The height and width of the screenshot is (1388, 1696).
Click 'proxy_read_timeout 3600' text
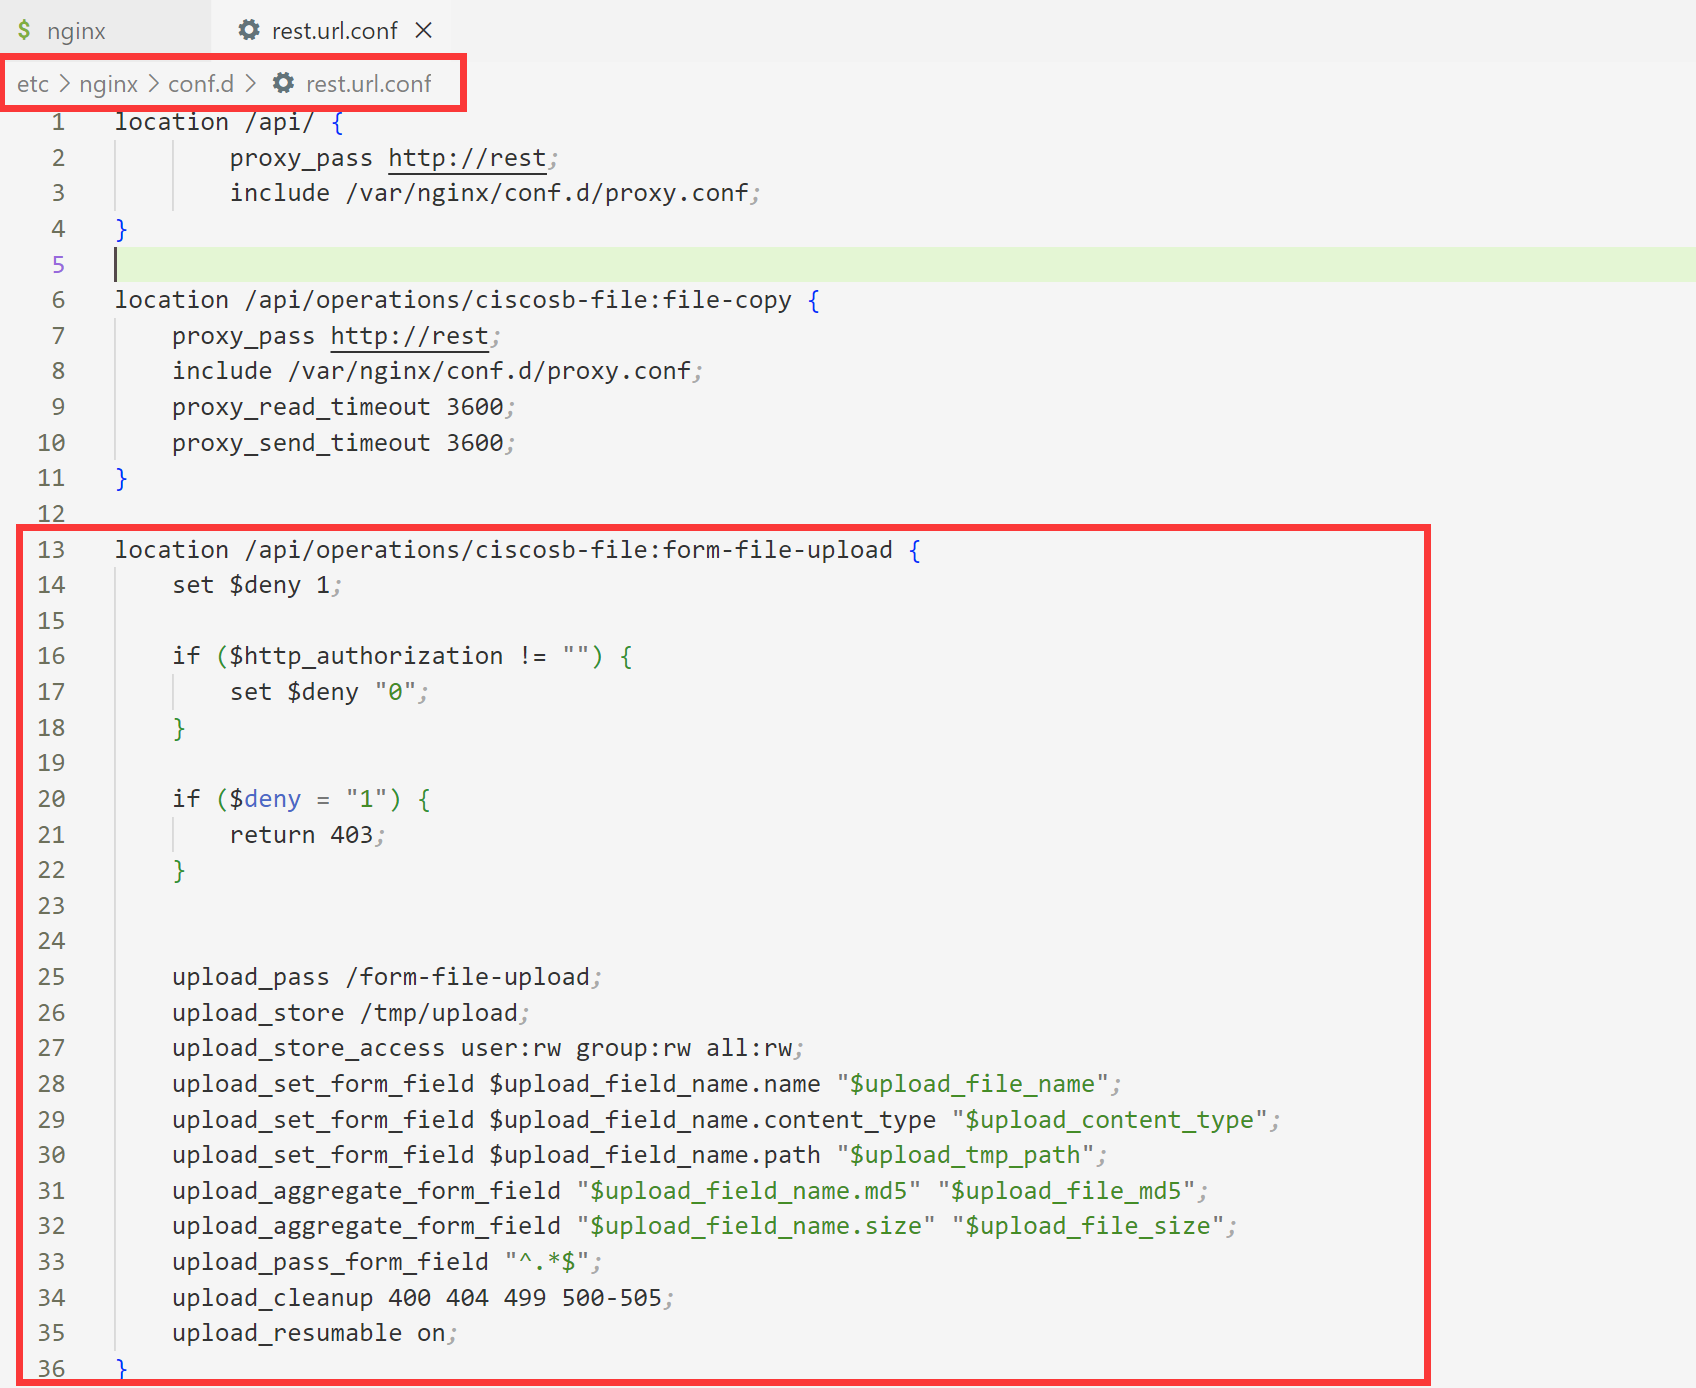[x=337, y=407]
